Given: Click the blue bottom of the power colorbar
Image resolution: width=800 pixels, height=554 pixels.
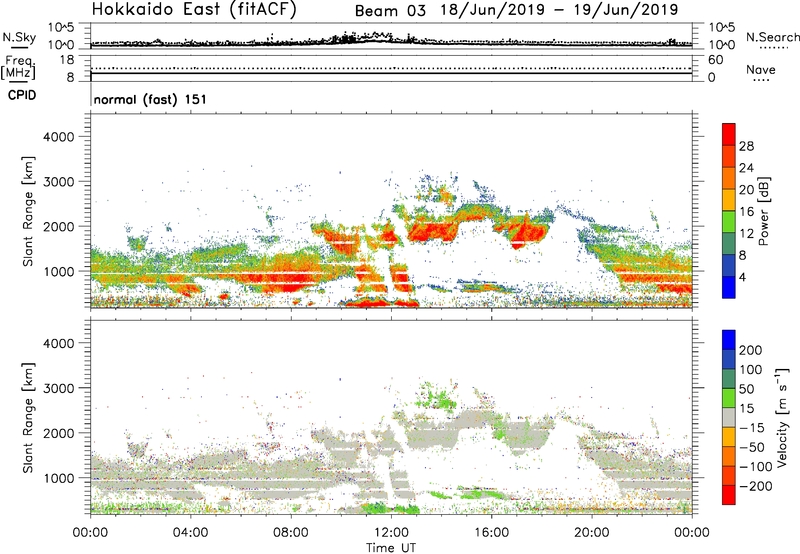Looking at the screenshot, I should pyautogui.click(x=729, y=287).
